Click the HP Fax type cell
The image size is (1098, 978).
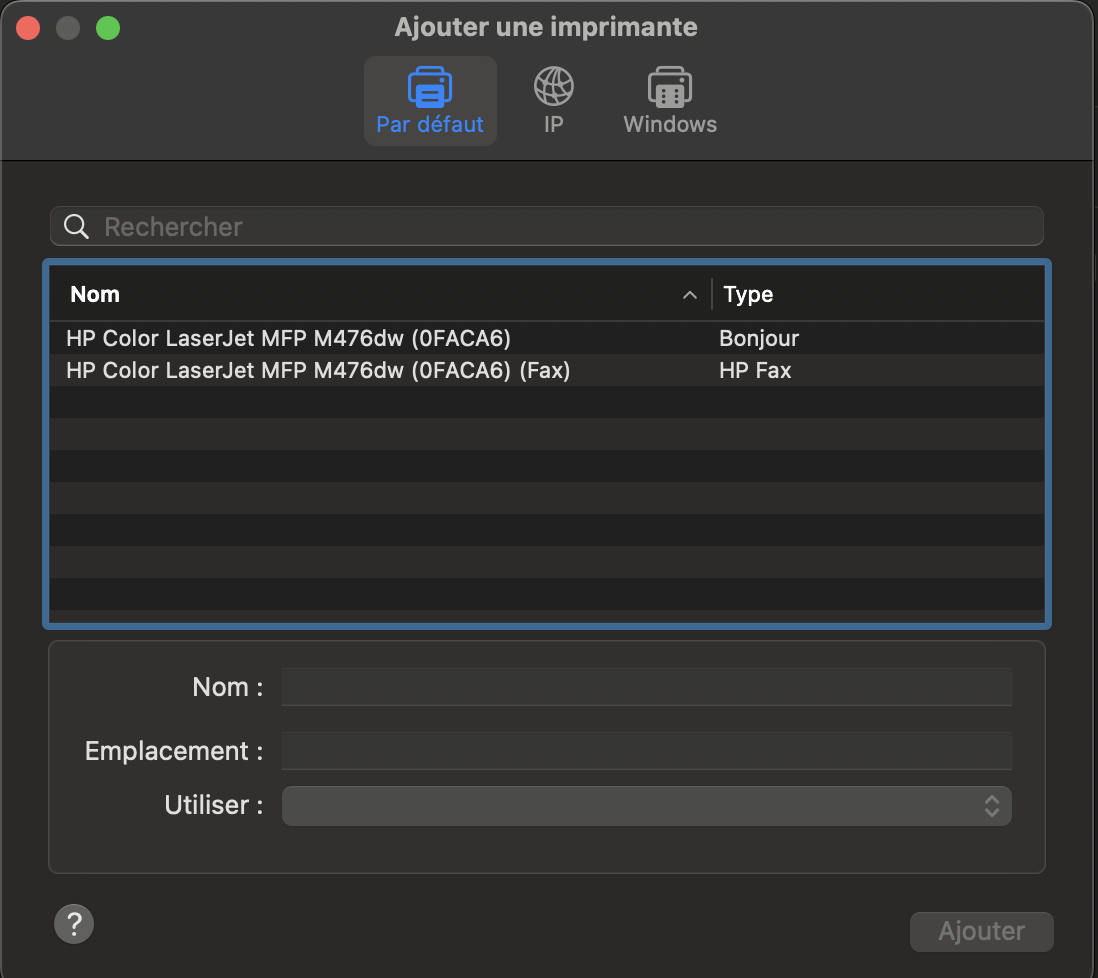[x=755, y=370]
